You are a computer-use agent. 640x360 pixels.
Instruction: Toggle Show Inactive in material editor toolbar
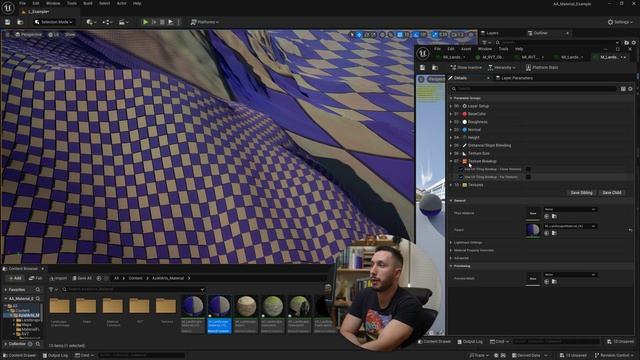click(x=466, y=67)
